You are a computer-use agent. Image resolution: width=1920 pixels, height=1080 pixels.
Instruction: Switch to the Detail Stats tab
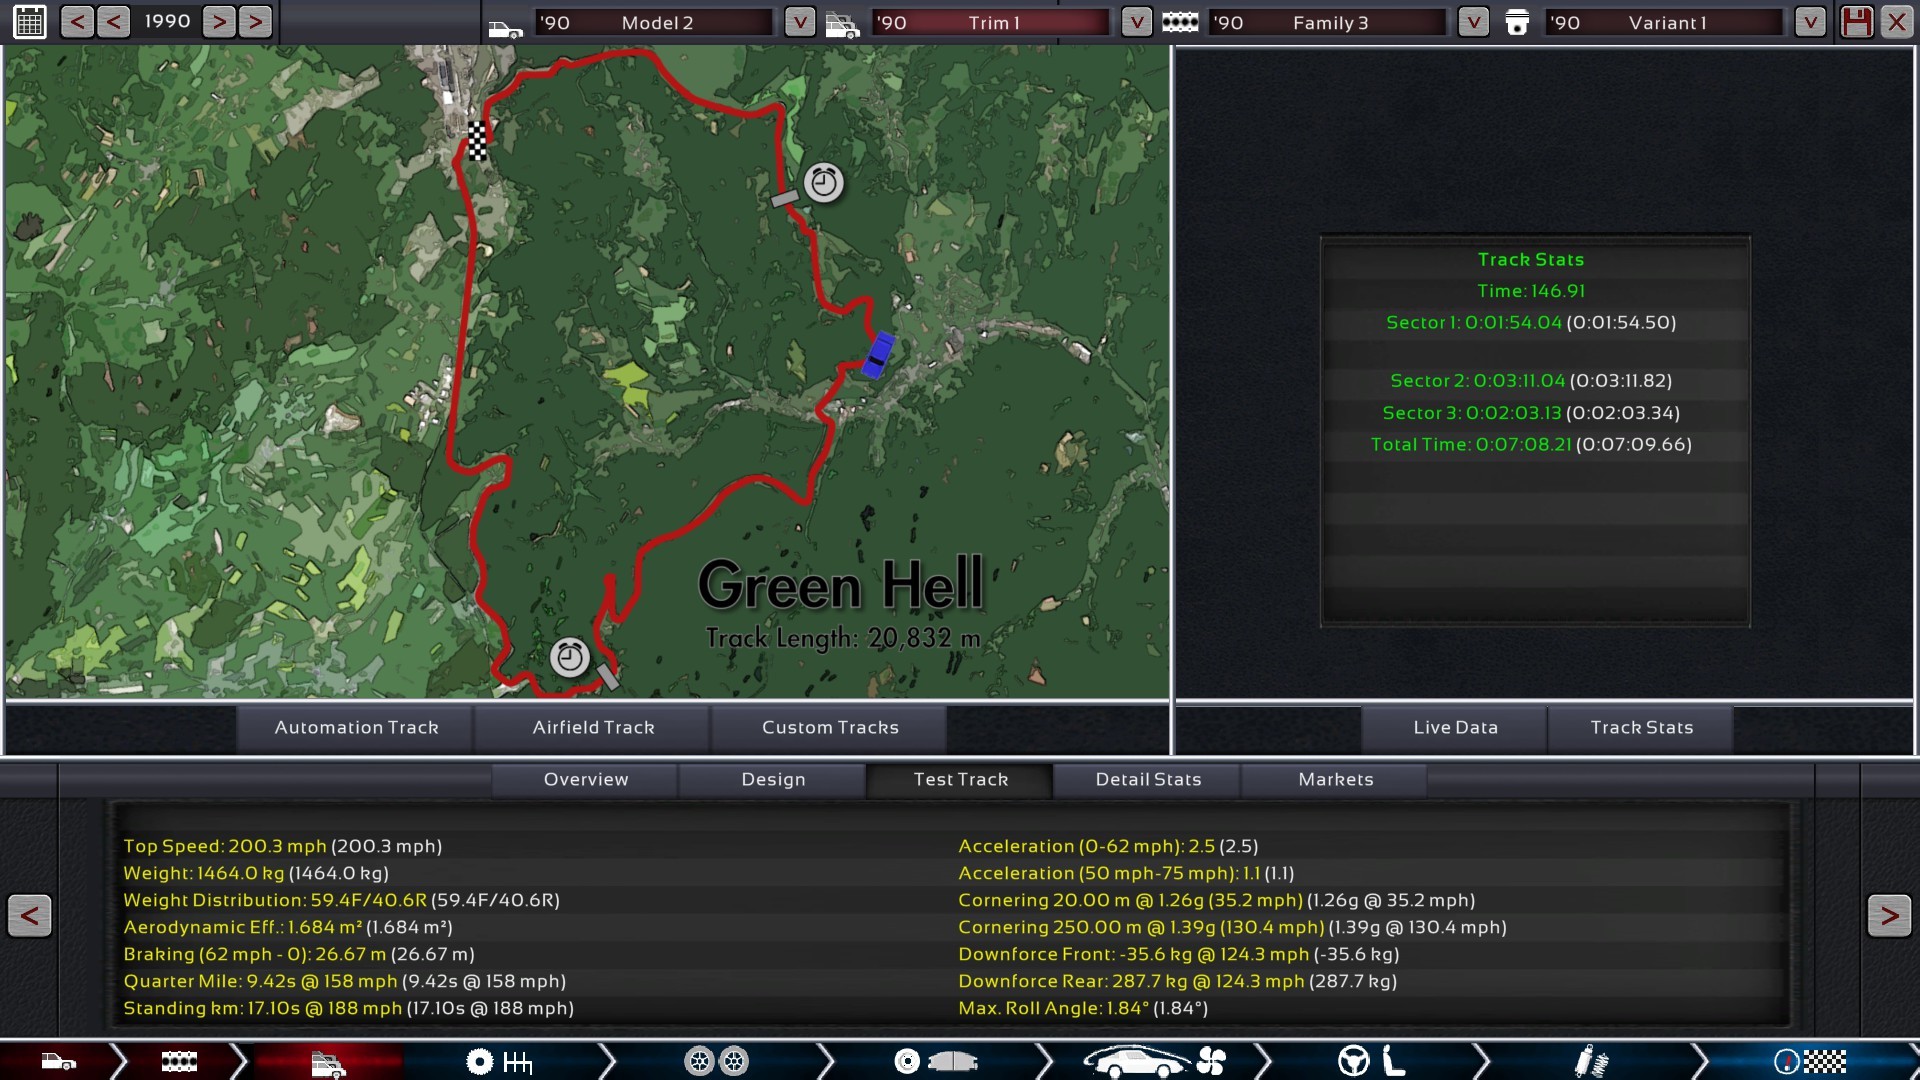click(1148, 779)
